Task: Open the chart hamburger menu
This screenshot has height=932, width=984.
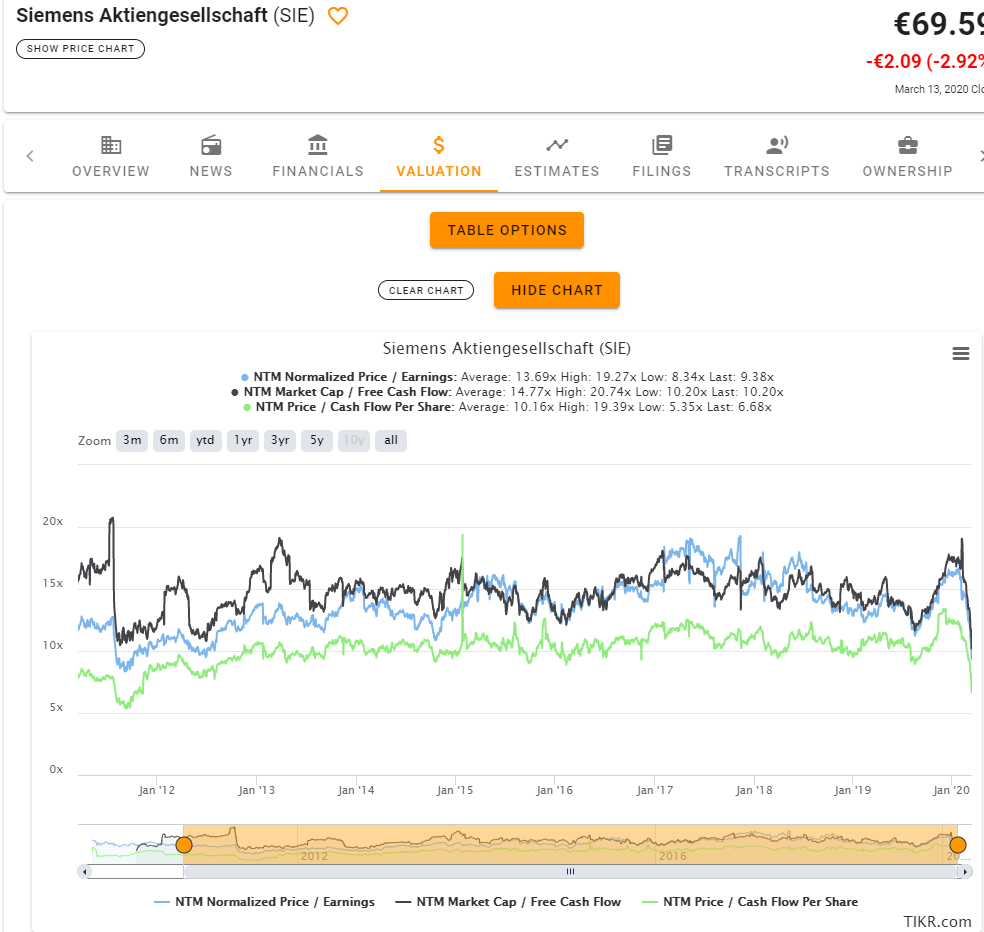Action: pyautogui.click(x=961, y=353)
